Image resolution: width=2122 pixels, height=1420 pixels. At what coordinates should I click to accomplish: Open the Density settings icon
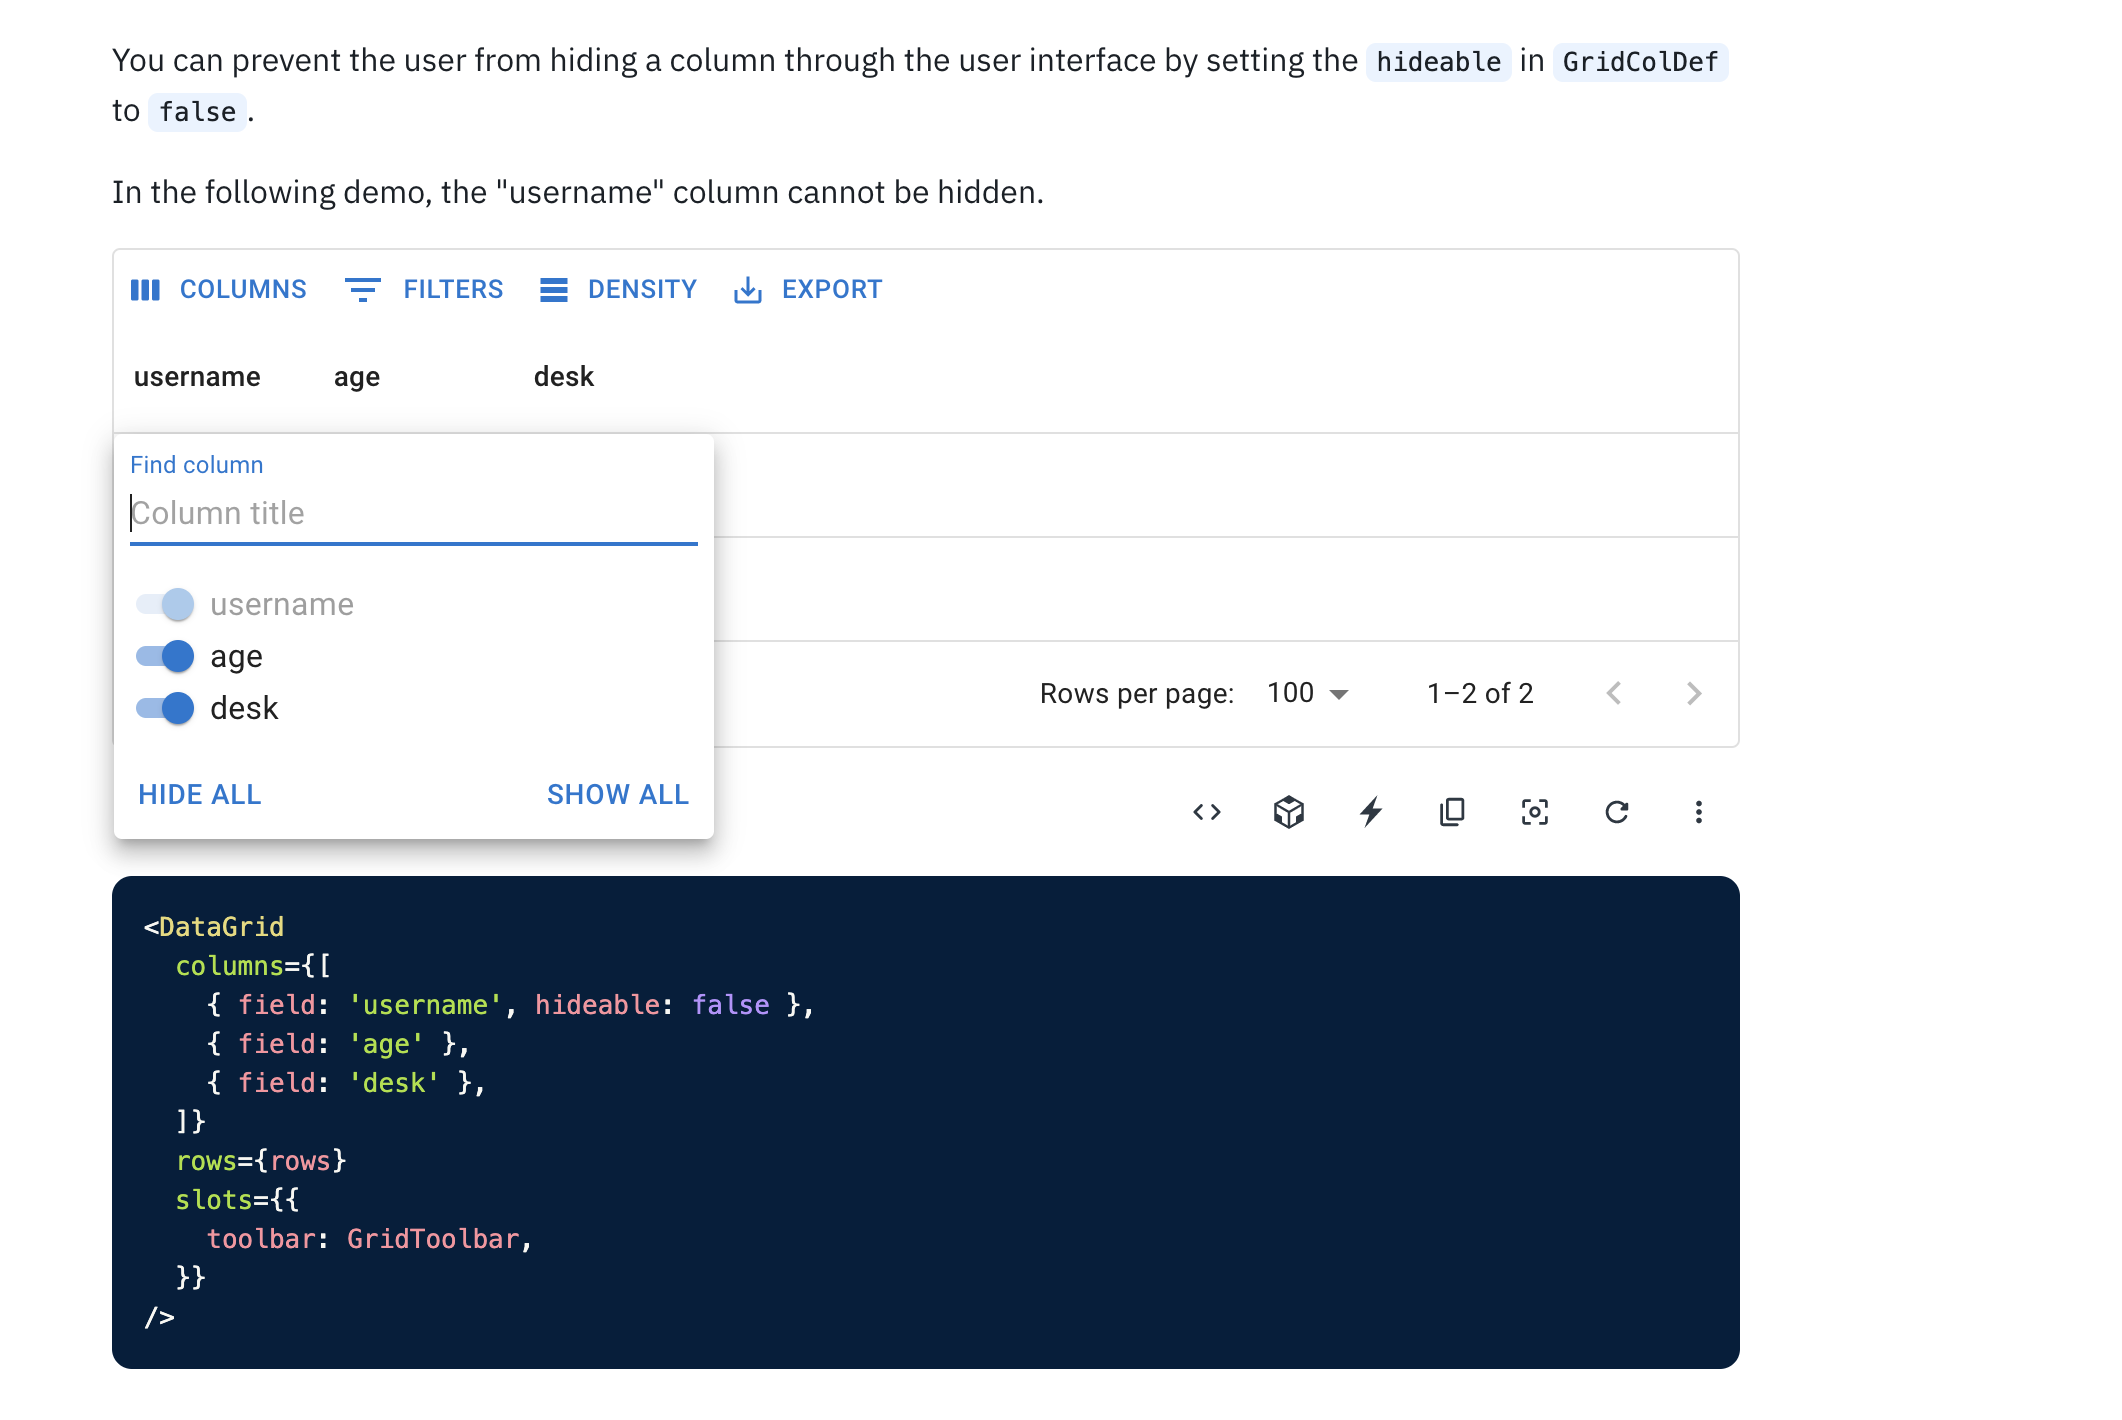(x=554, y=290)
